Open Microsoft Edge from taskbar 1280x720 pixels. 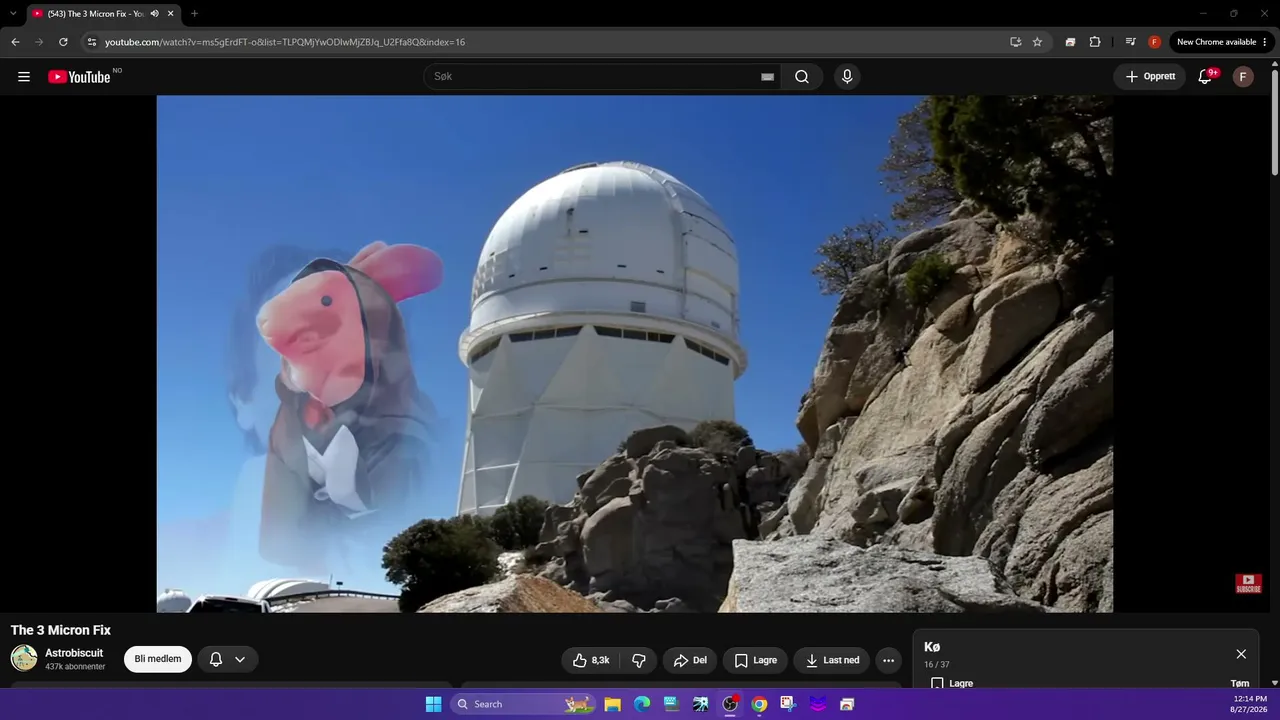(x=642, y=704)
